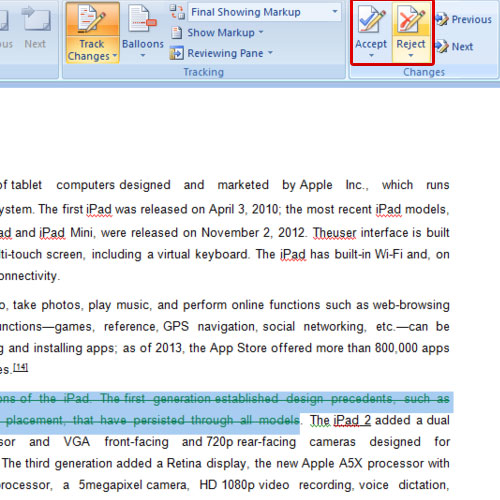Click the underlined text "The iPad 2"

(340, 420)
